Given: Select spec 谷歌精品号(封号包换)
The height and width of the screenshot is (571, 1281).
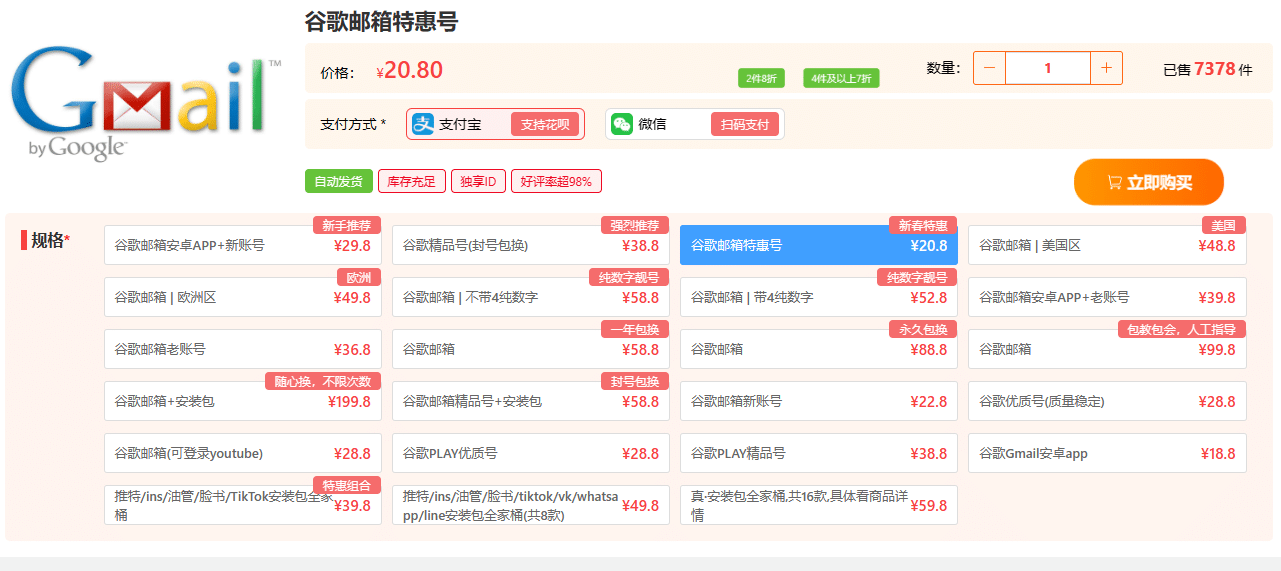Looking at the screenshot, I should (531, 245).
